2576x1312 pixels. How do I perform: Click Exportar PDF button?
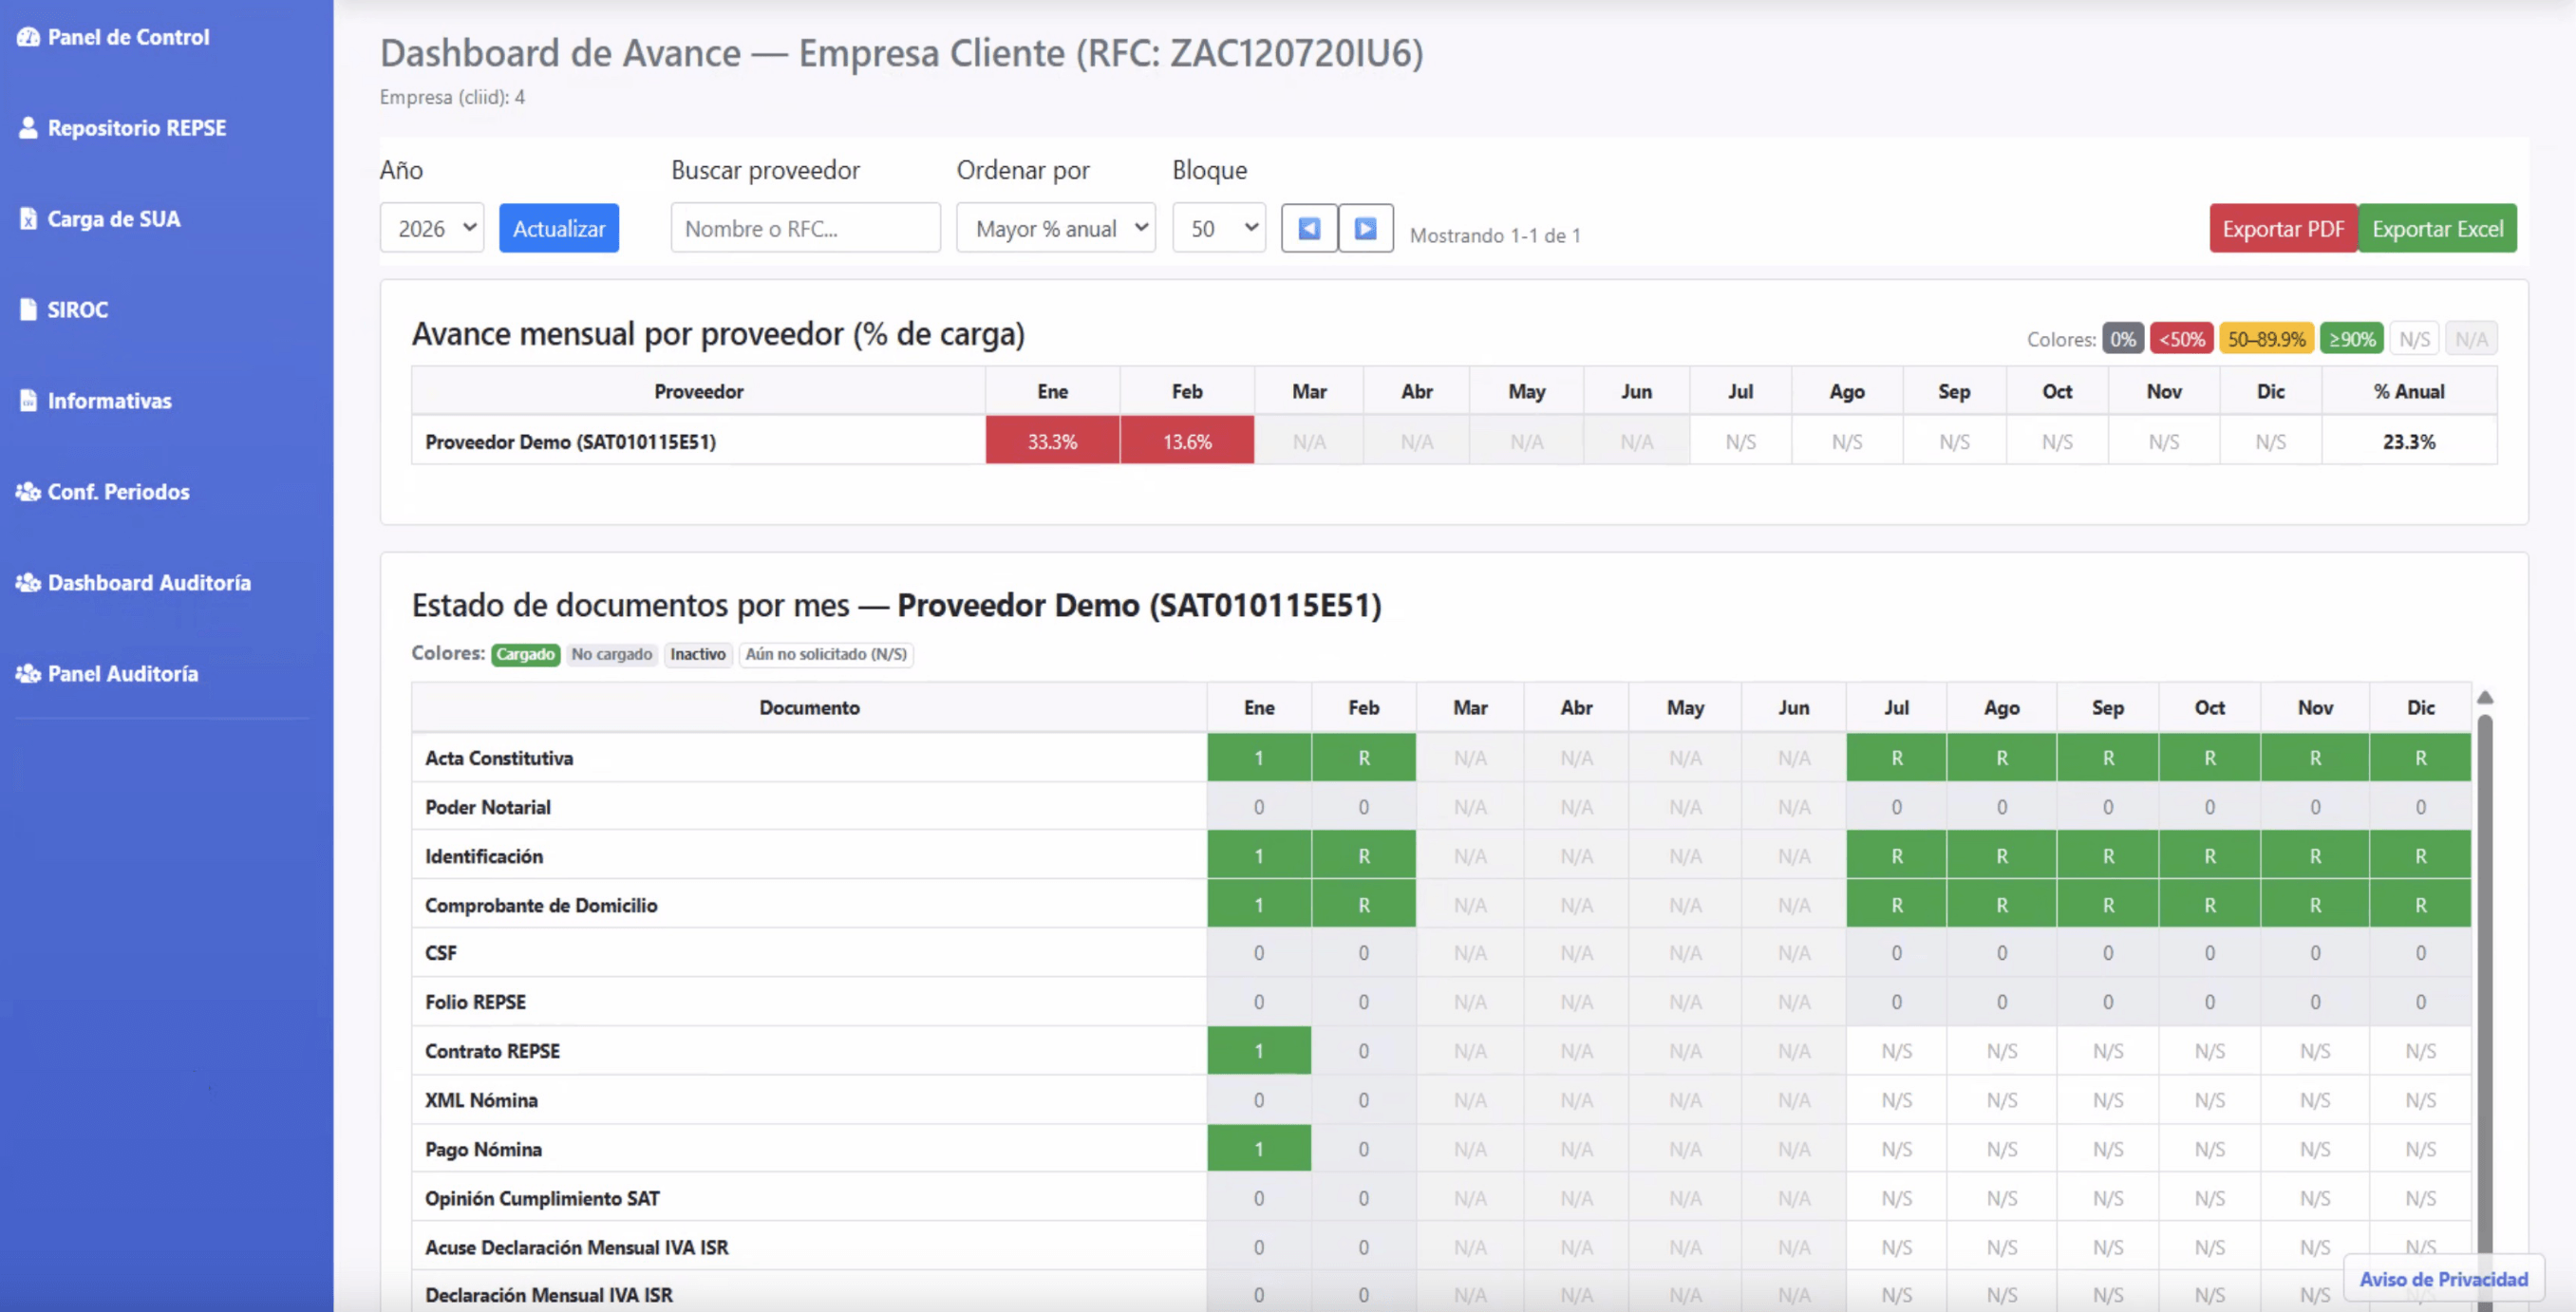2283,229
